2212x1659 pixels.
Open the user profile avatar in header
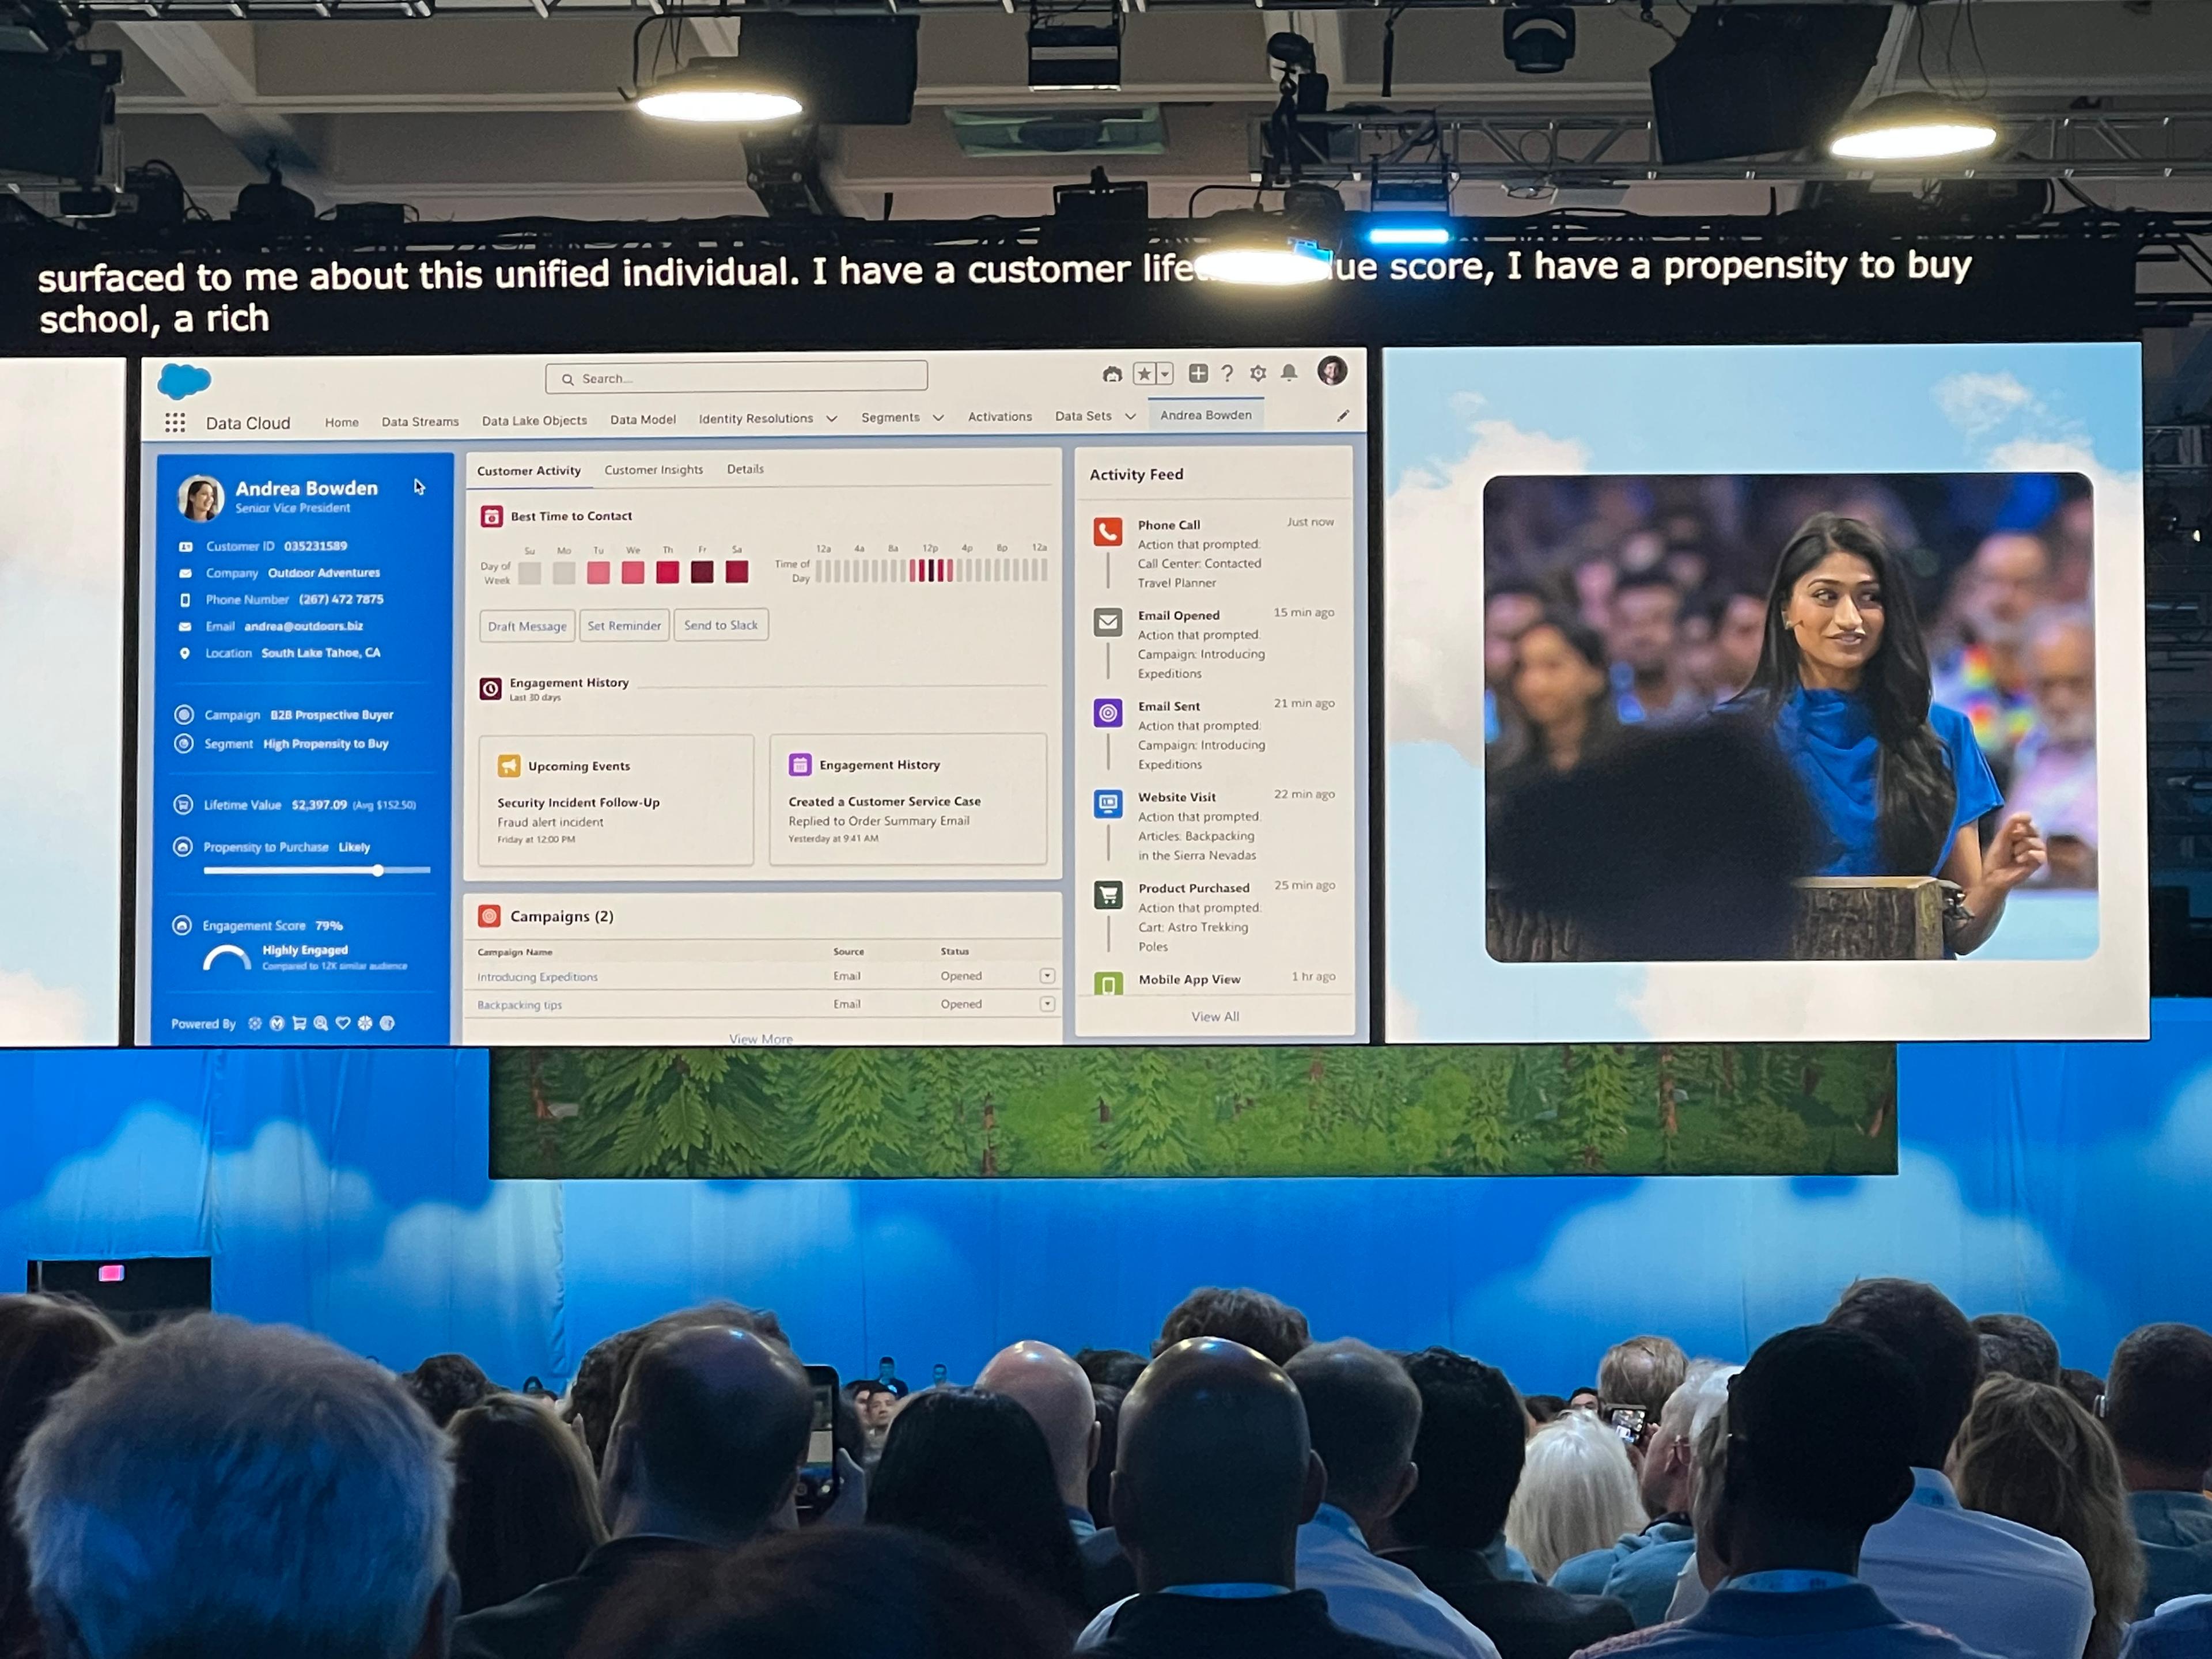[x=1332, y=371]
